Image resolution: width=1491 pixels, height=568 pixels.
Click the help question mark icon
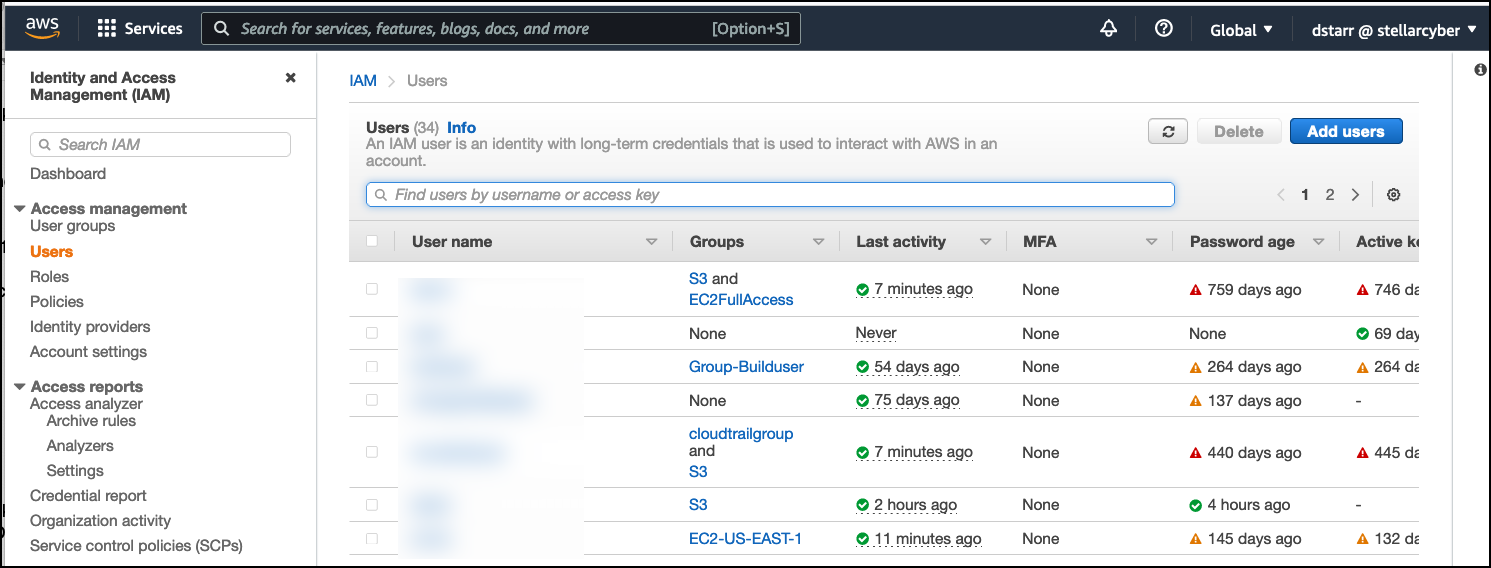pyautogui.click(x=1163, y=29)
